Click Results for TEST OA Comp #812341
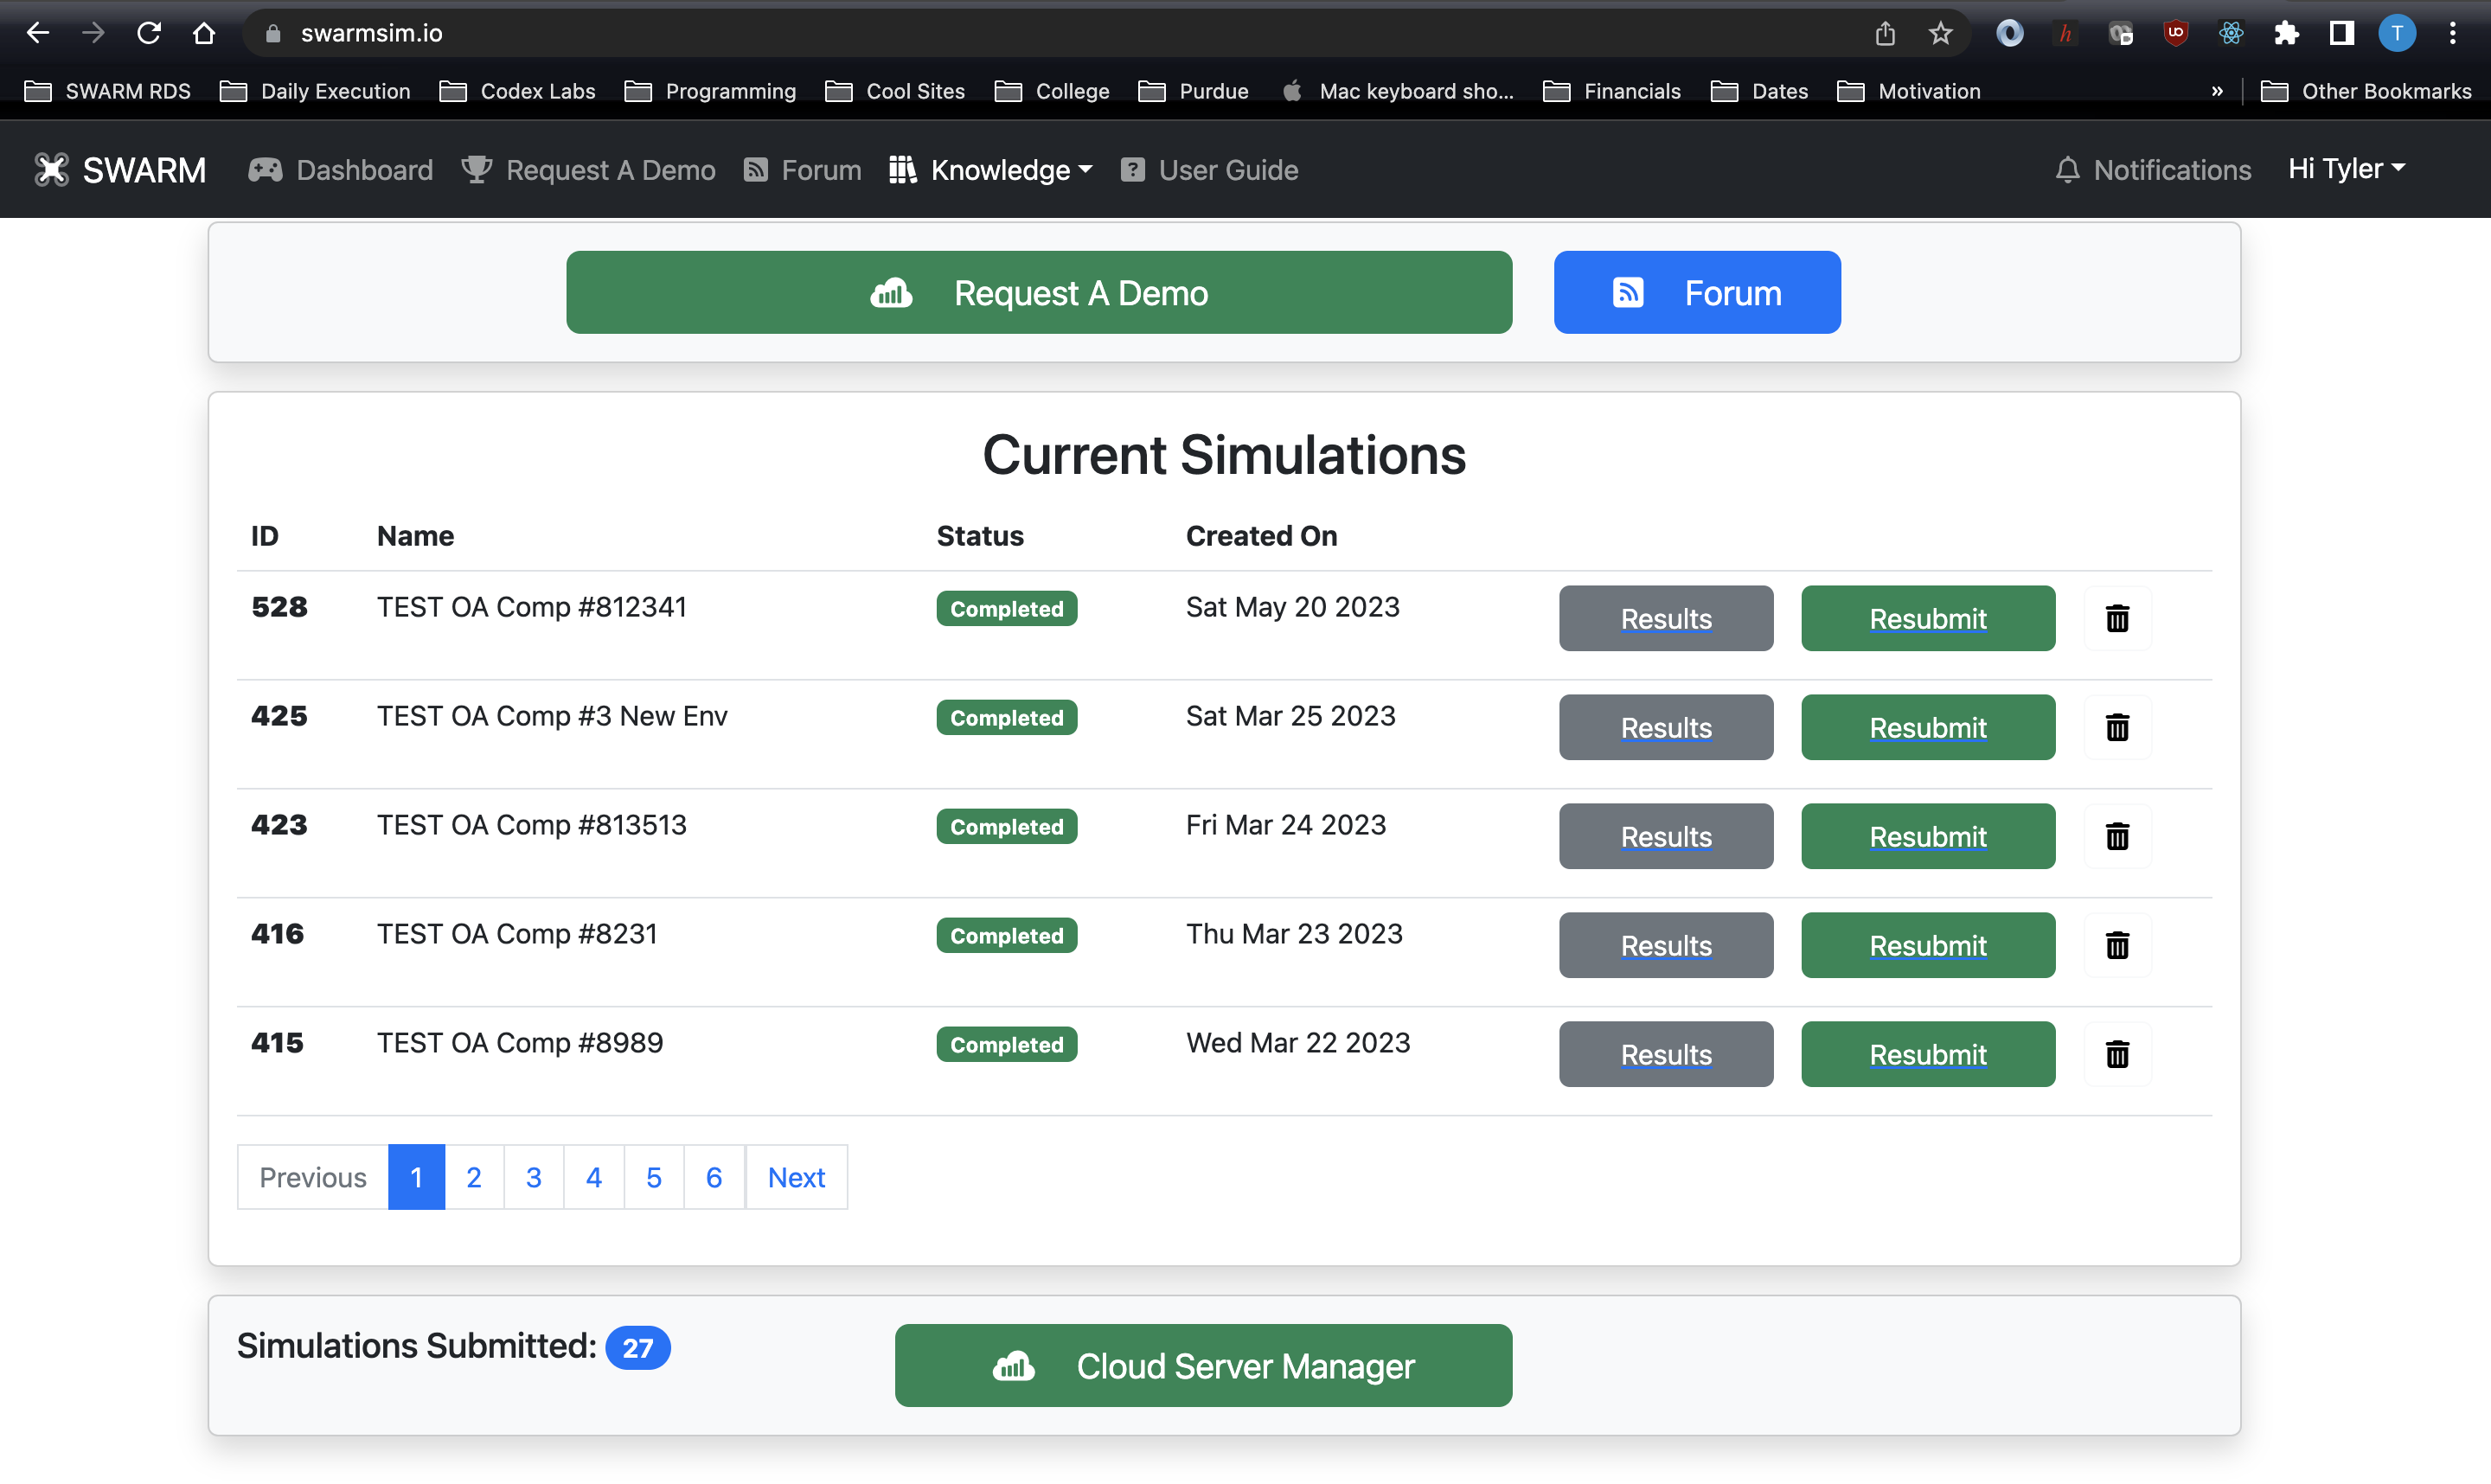This screenshot has height=1484, width=2491. point(1664,617)
